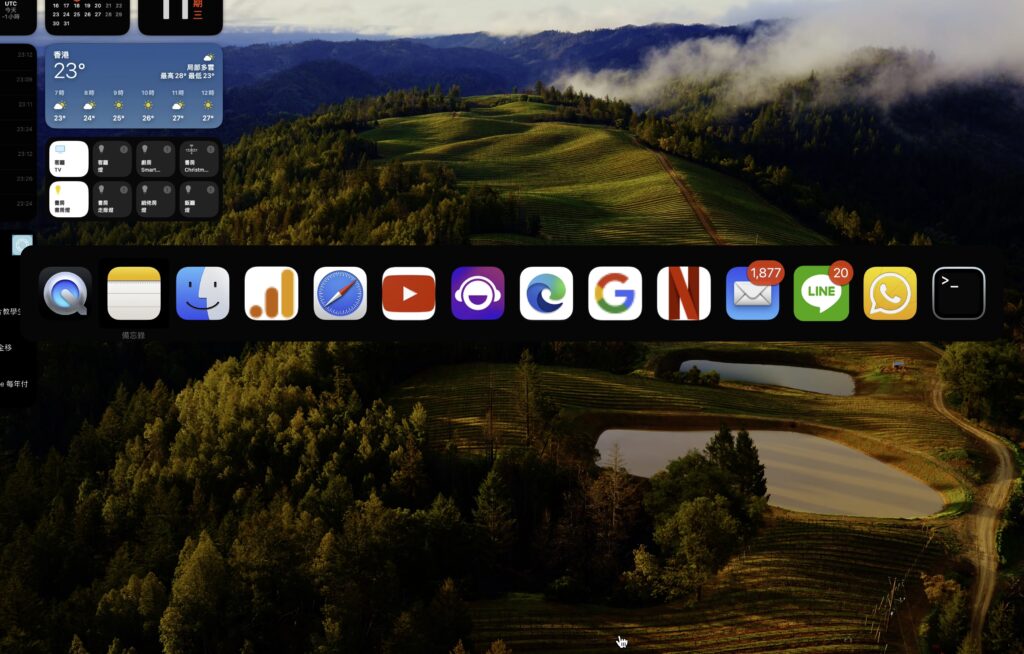Open Finder from the Dock

[x=204, y=291]
